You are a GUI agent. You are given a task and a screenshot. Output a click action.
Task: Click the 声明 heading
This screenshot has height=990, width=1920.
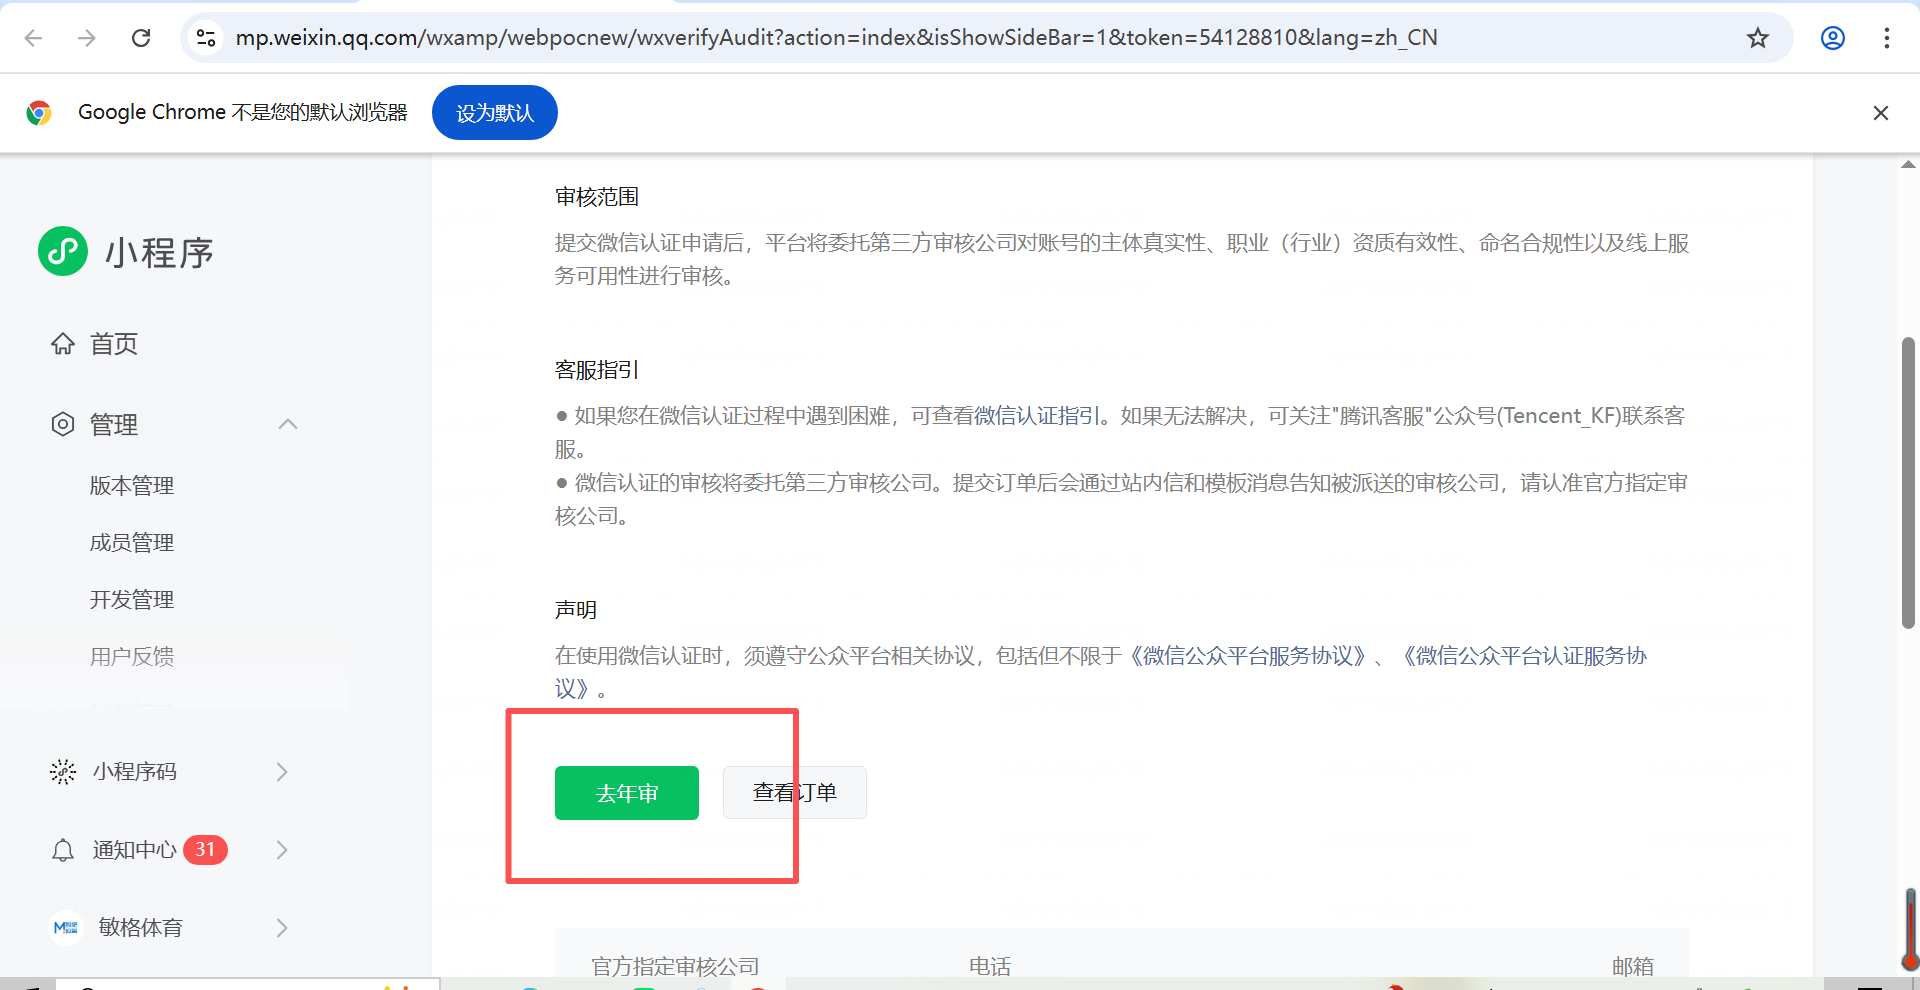(576, 610)
